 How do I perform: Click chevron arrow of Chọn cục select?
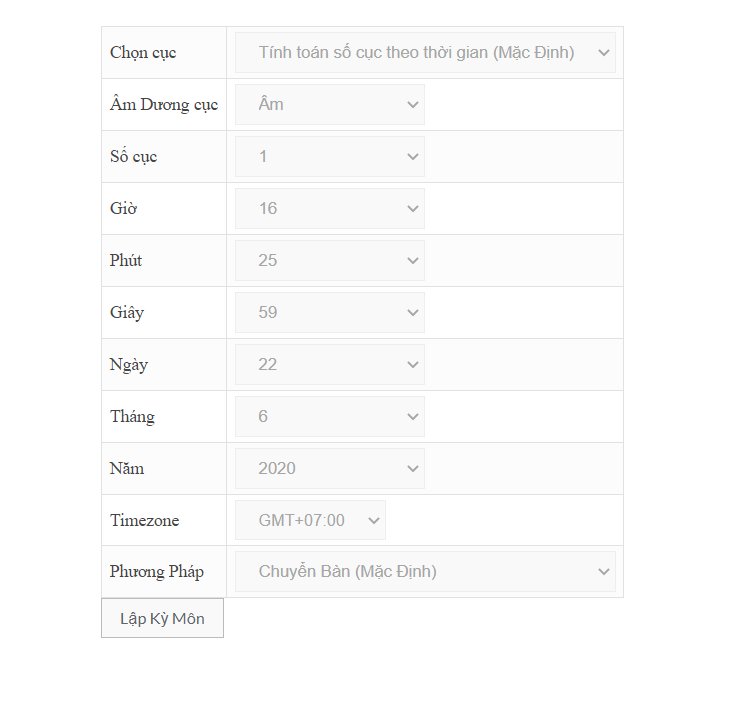603,52
